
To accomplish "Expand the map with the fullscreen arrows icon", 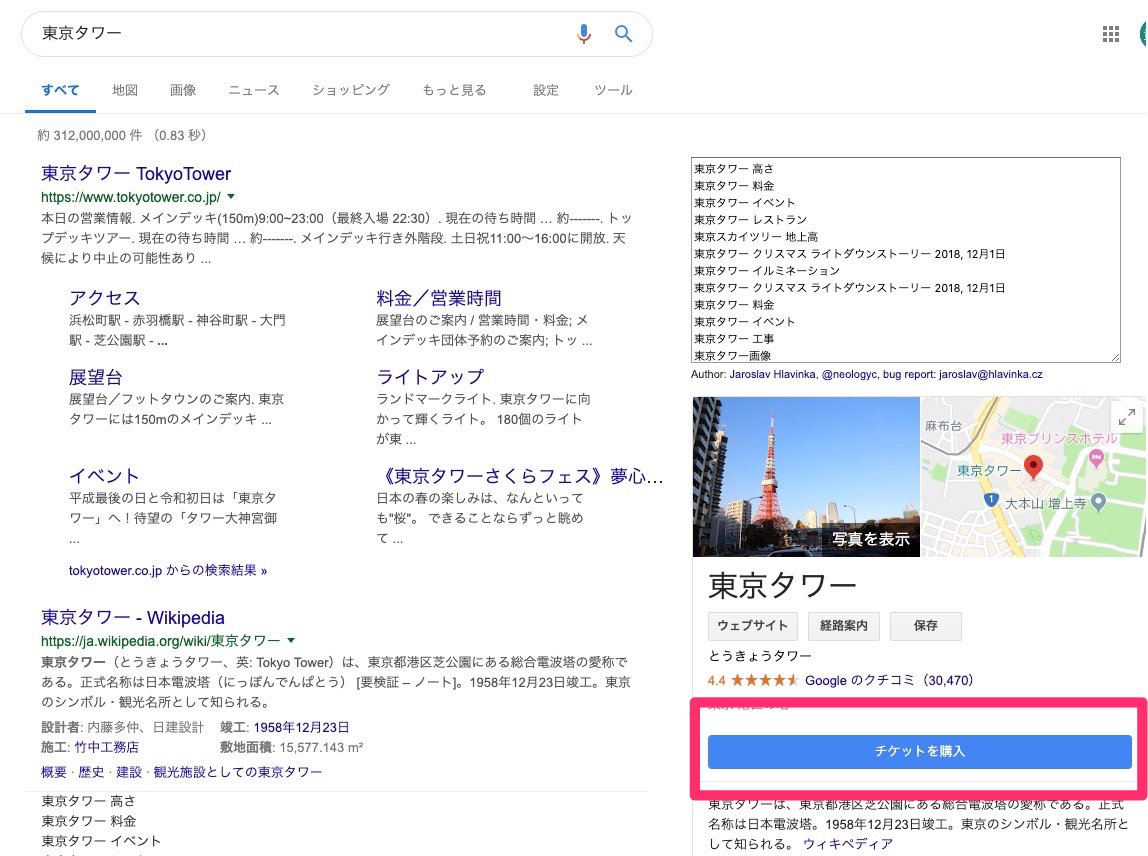I will (1127, 417).
